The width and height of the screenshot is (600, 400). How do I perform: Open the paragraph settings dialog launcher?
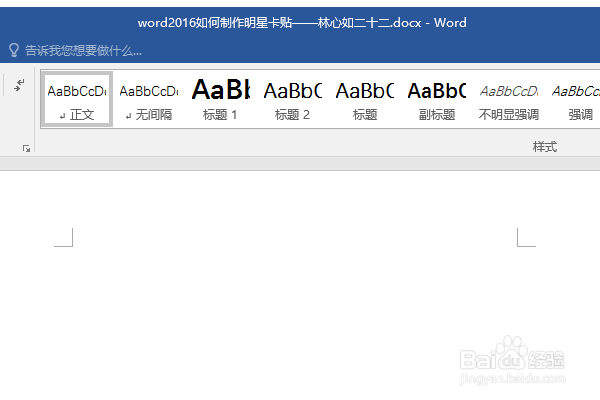pos(26,149)
